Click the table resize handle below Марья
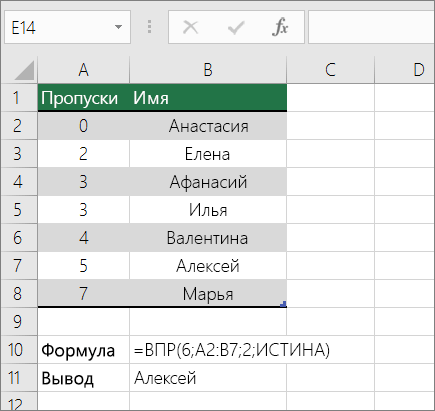 (283, 304)
